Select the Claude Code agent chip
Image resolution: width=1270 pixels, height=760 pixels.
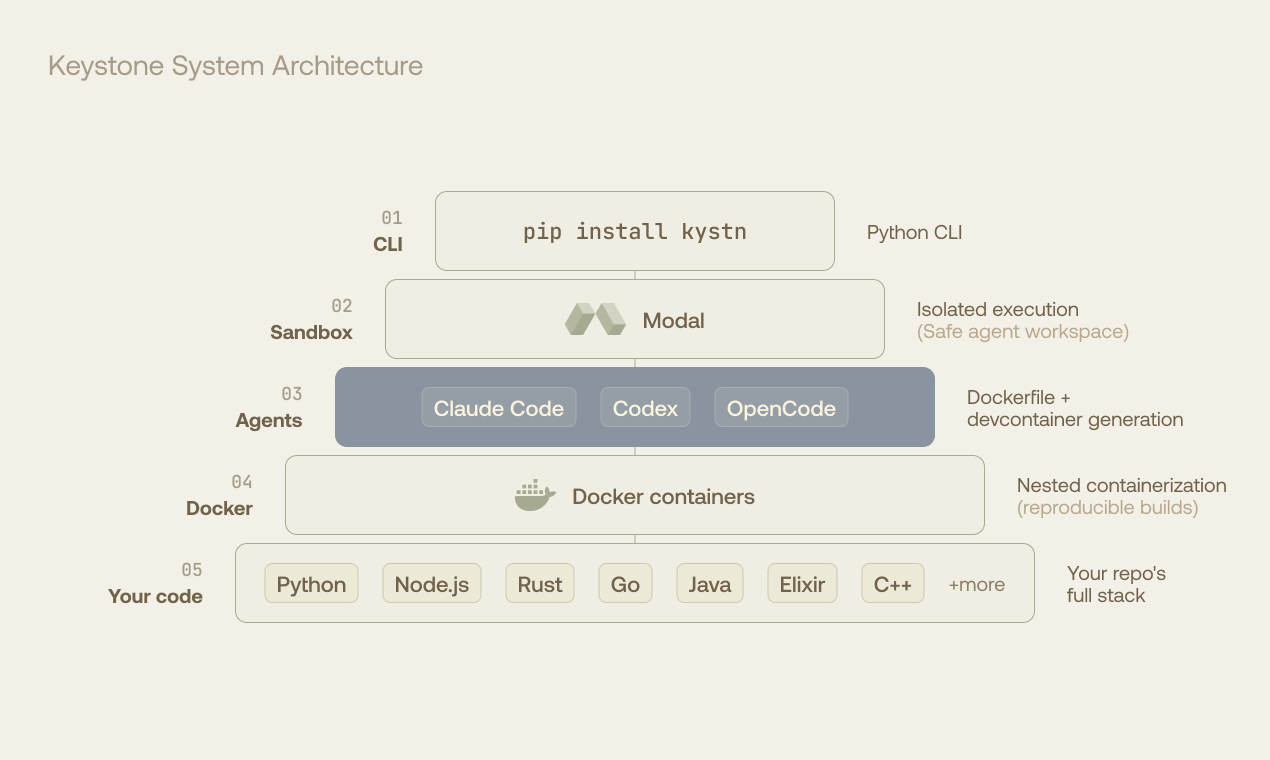[x=498, y=408]
